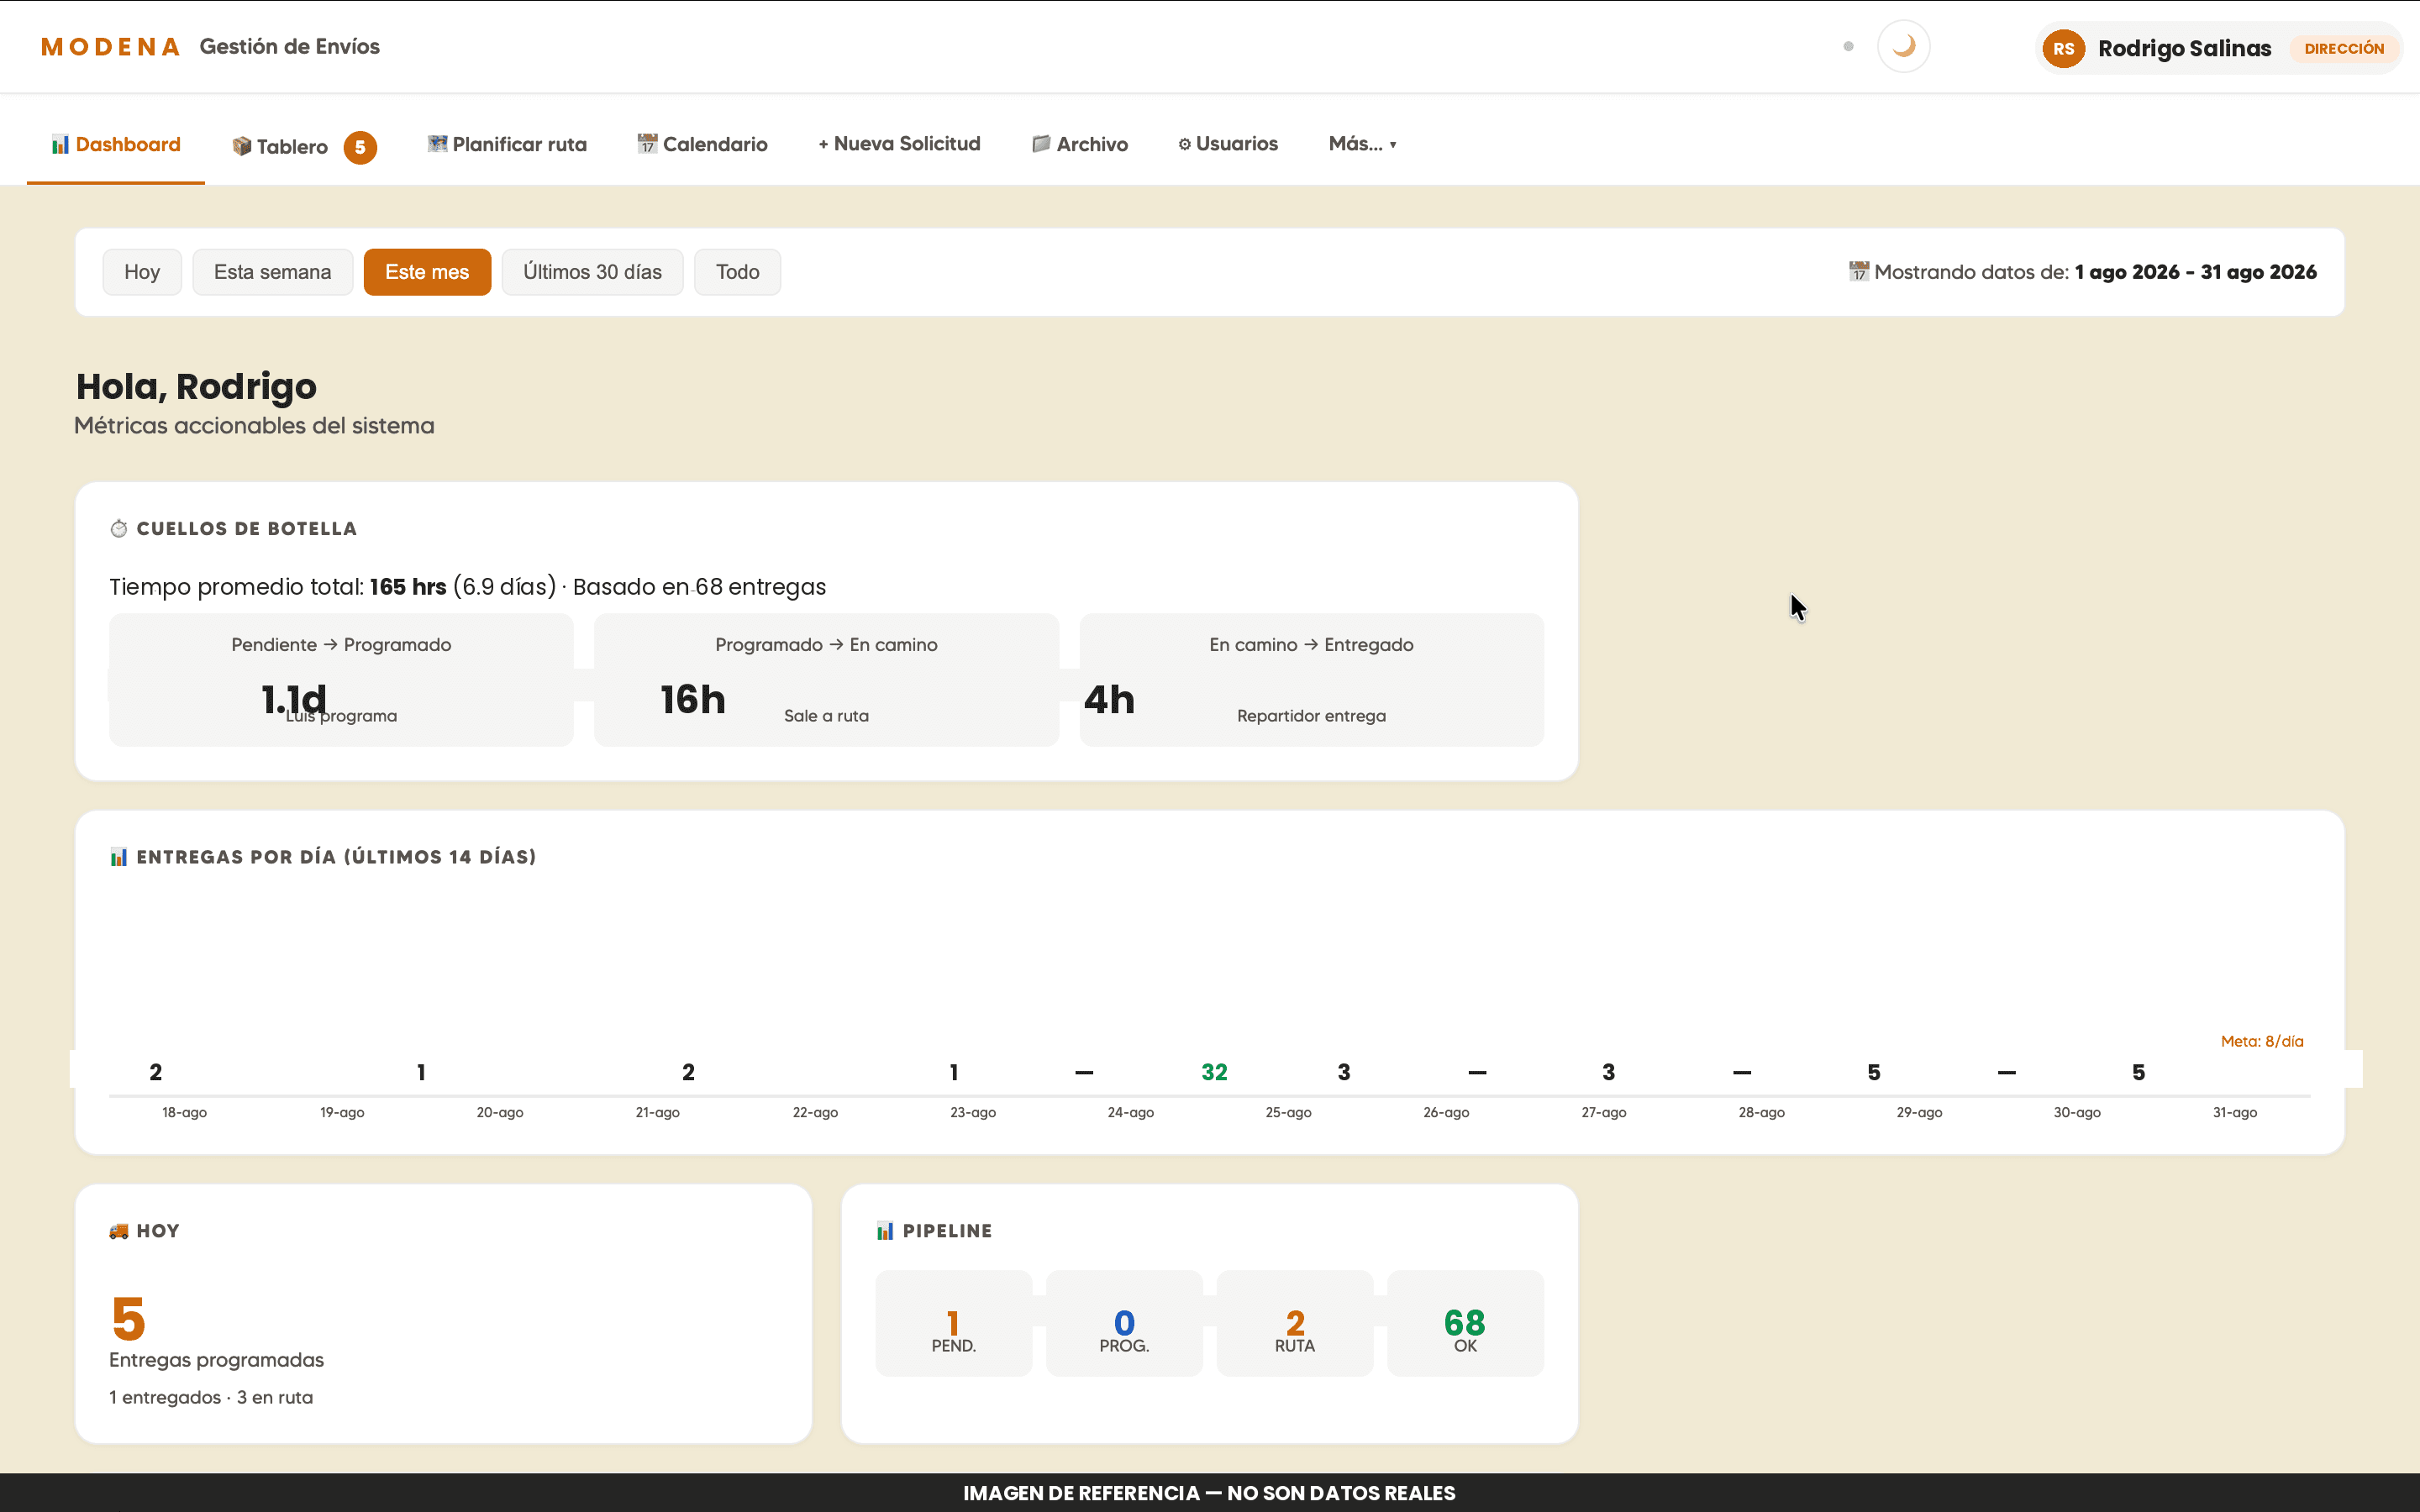Click the 1 entregados · 3 en ruta text
Screen dimensions: 2420x1512
click(211, 1397)
